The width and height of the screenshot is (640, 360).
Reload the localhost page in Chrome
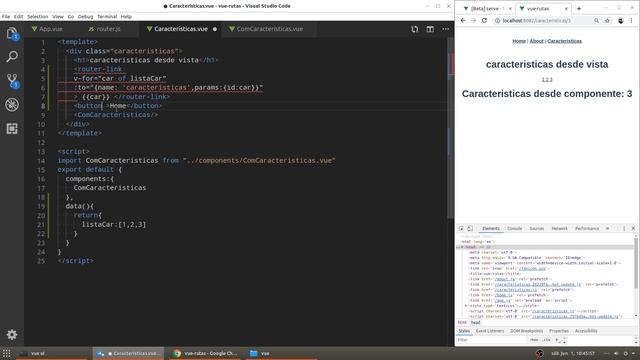pyautogui.click(x=484, y=20)
